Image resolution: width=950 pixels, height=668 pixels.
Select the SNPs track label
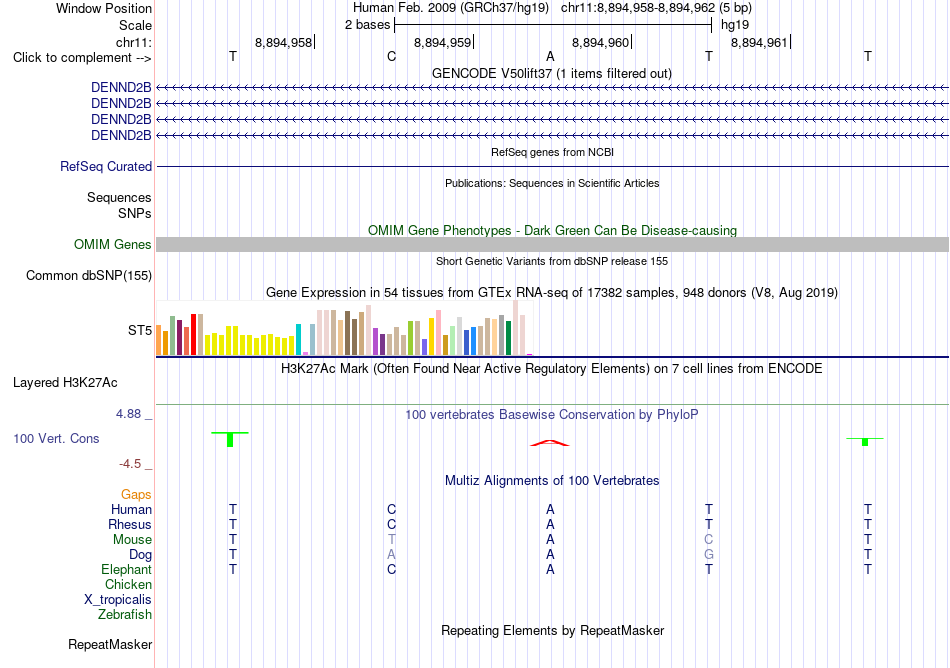click(135, 213)
